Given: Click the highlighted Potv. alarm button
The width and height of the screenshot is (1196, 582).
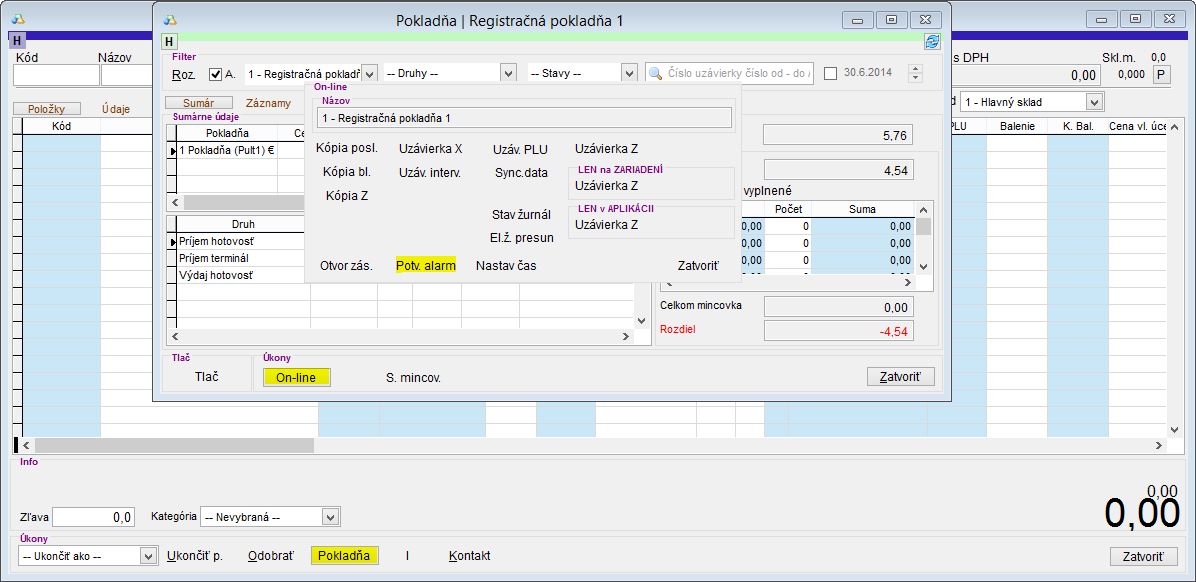Looking at the screenshot, I should (426, 265).
